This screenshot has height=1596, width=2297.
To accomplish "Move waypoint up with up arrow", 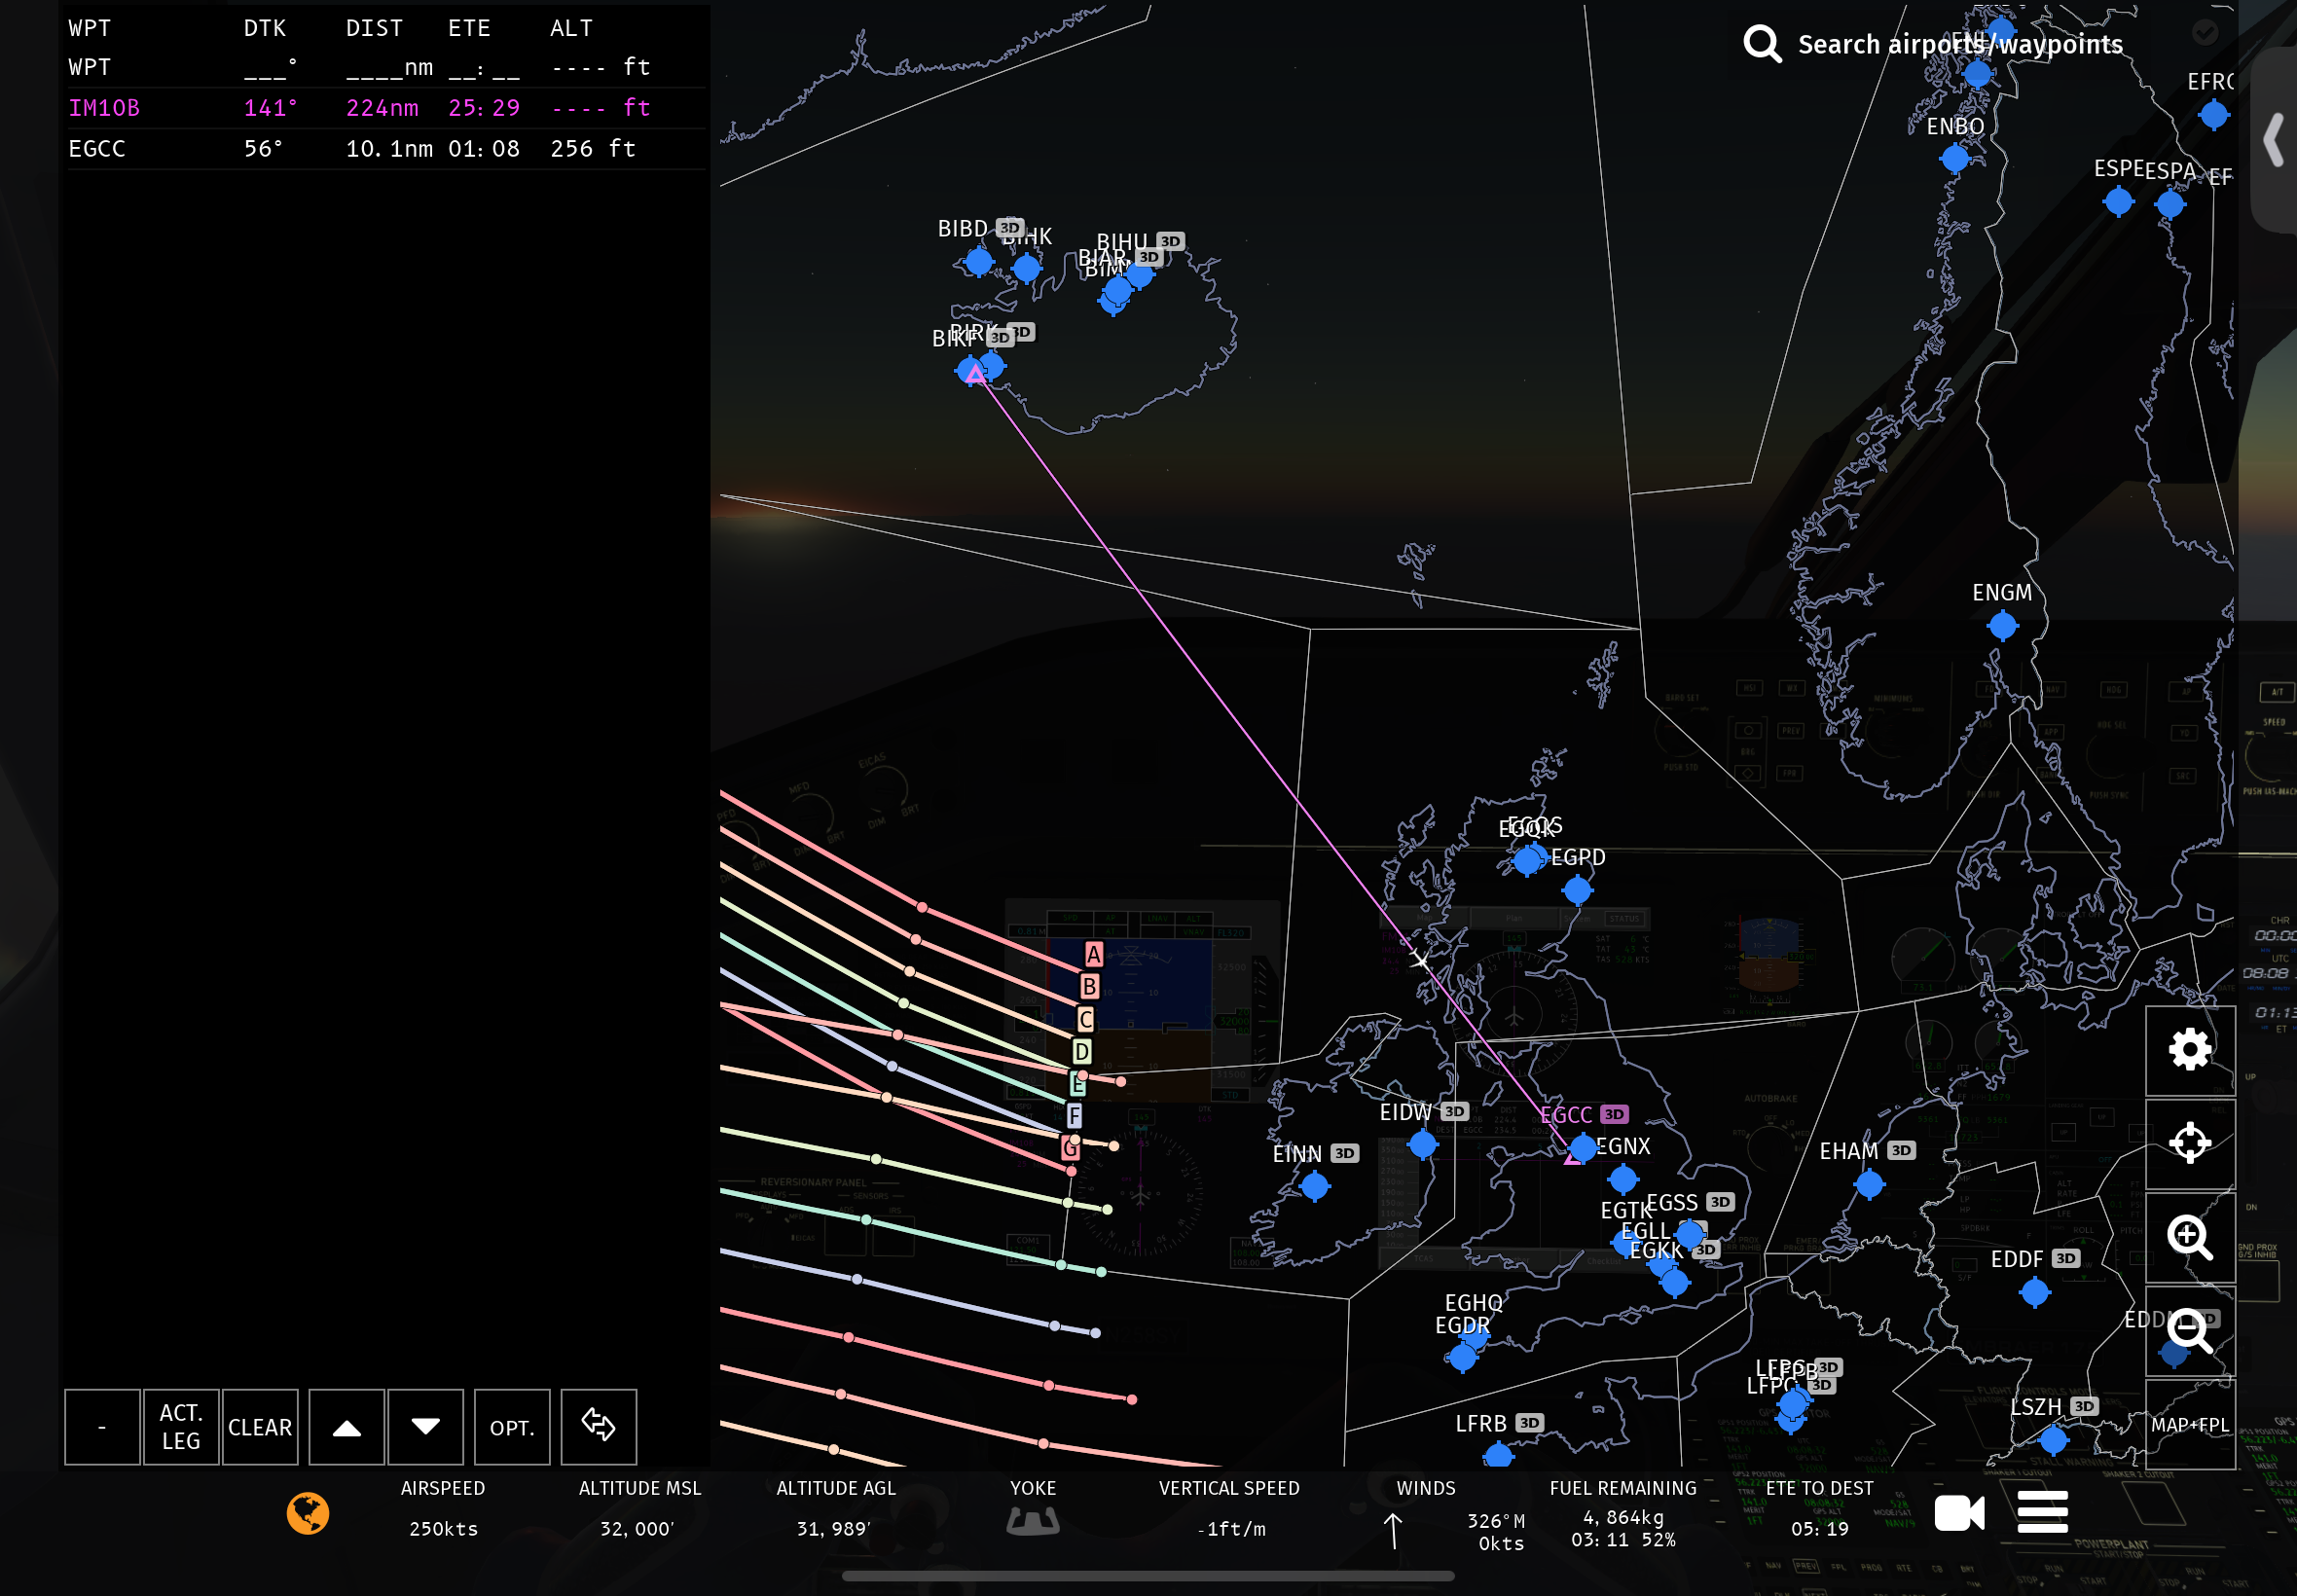I will click(x=346, y=1427).
